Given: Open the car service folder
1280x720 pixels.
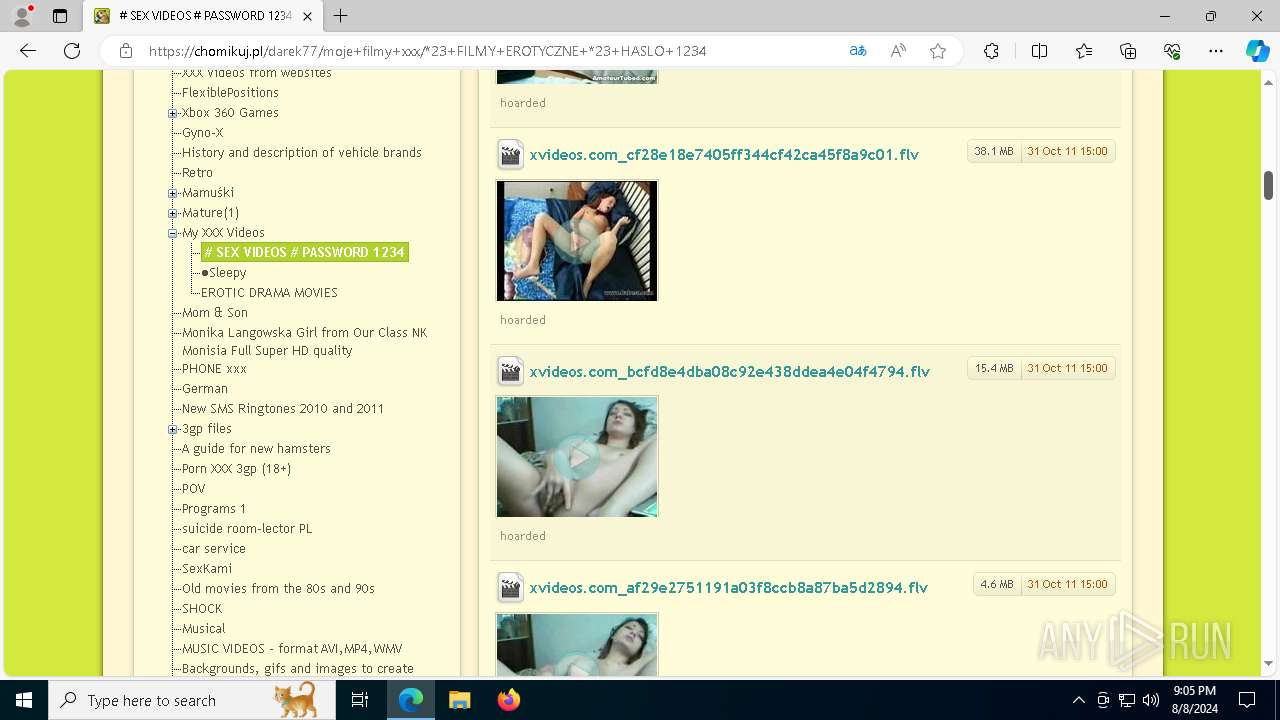Looking at the screenshot, I should tap(214, 549).
